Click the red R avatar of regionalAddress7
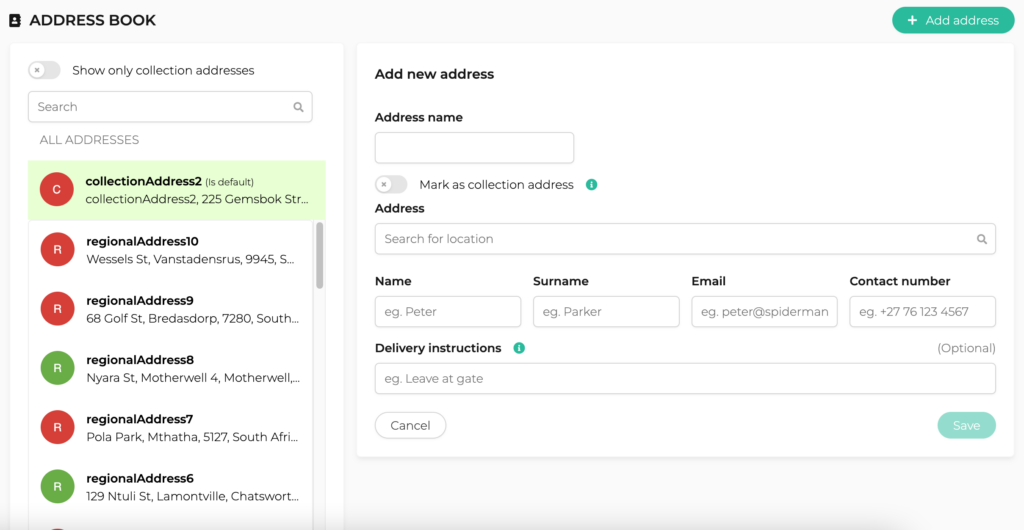The height and width of the screenshot is (530, 1024). click(x=57, y=427)
